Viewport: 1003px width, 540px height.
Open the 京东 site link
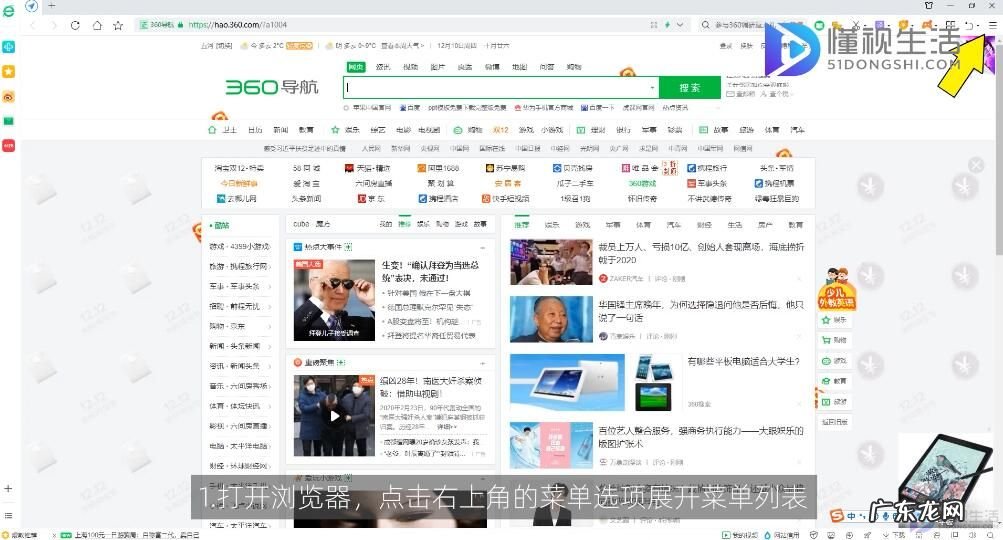[372, 198]
